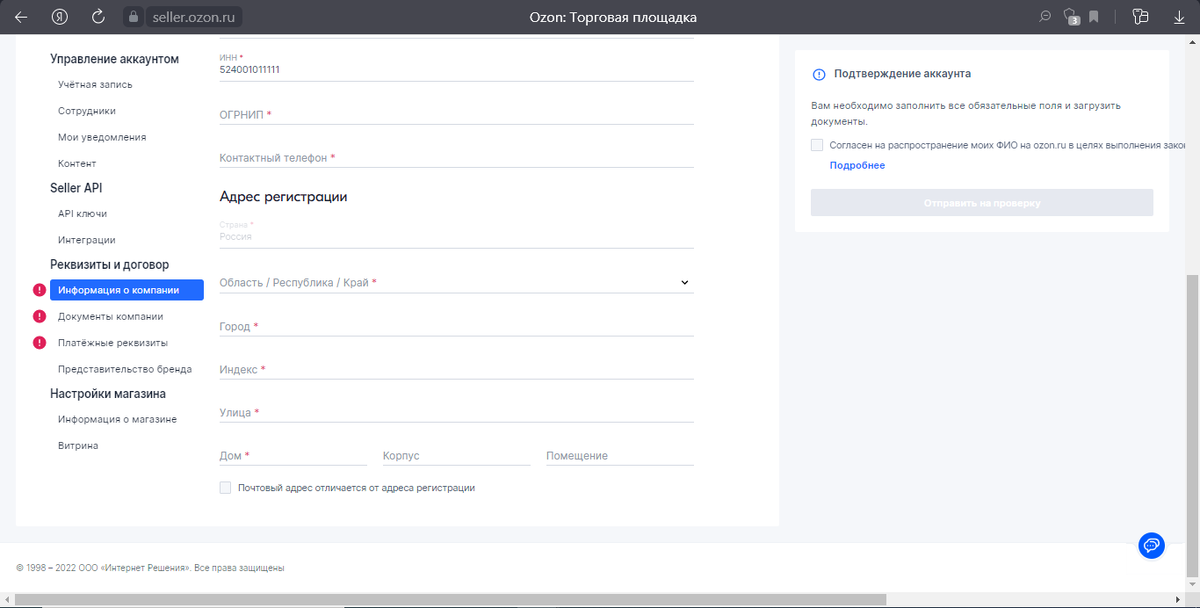Click the Seller API heading
Viewport: 1200px width, 608px height.
(76, 187)
